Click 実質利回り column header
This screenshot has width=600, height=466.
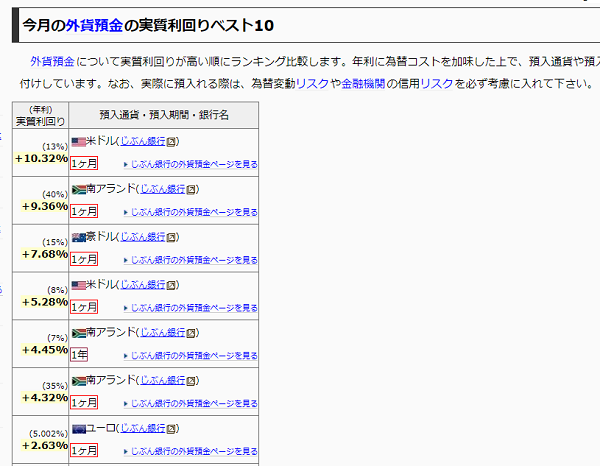click(x=41, y=116)
